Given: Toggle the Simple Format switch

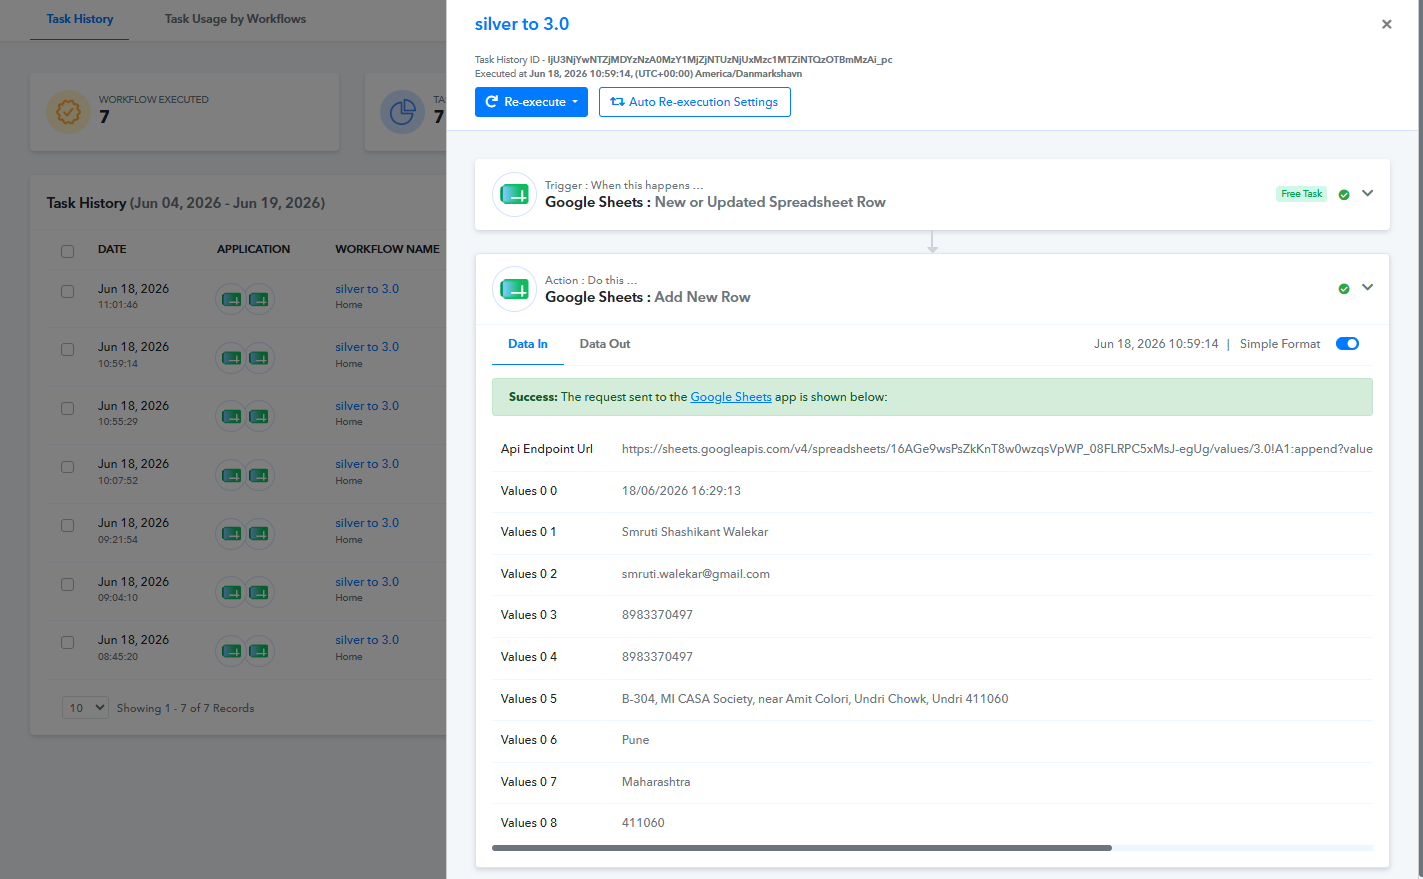Looking at the screenshot, I should [1347, 344].
